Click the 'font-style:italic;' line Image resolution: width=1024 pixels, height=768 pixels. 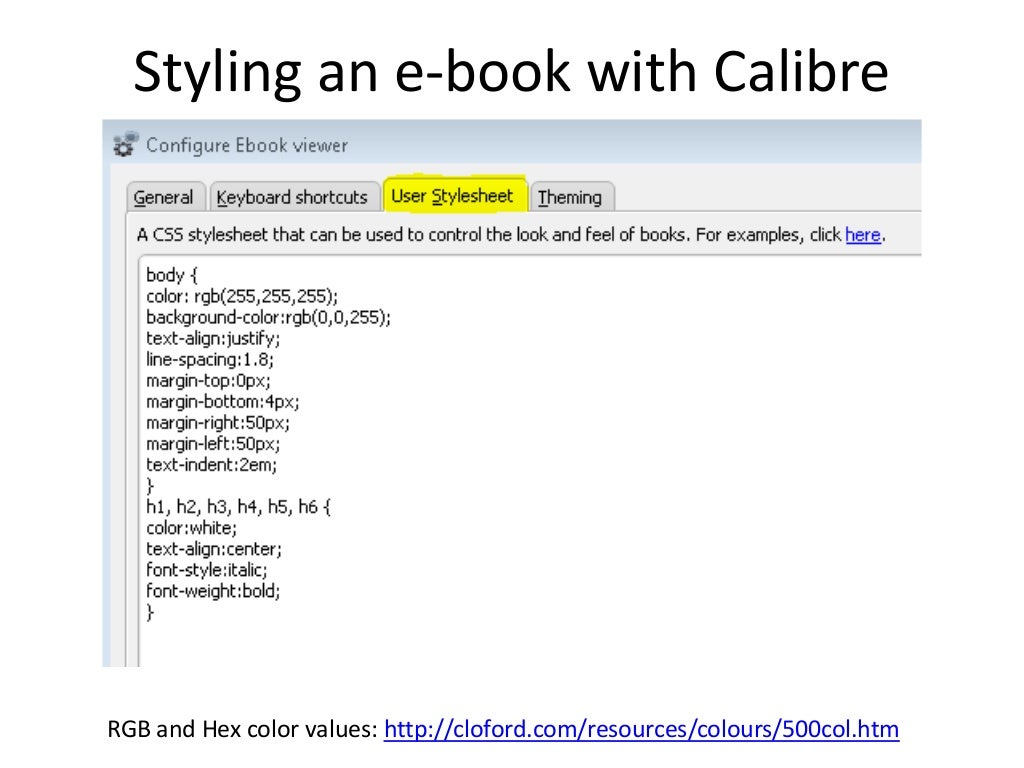(x=207, y=569)
